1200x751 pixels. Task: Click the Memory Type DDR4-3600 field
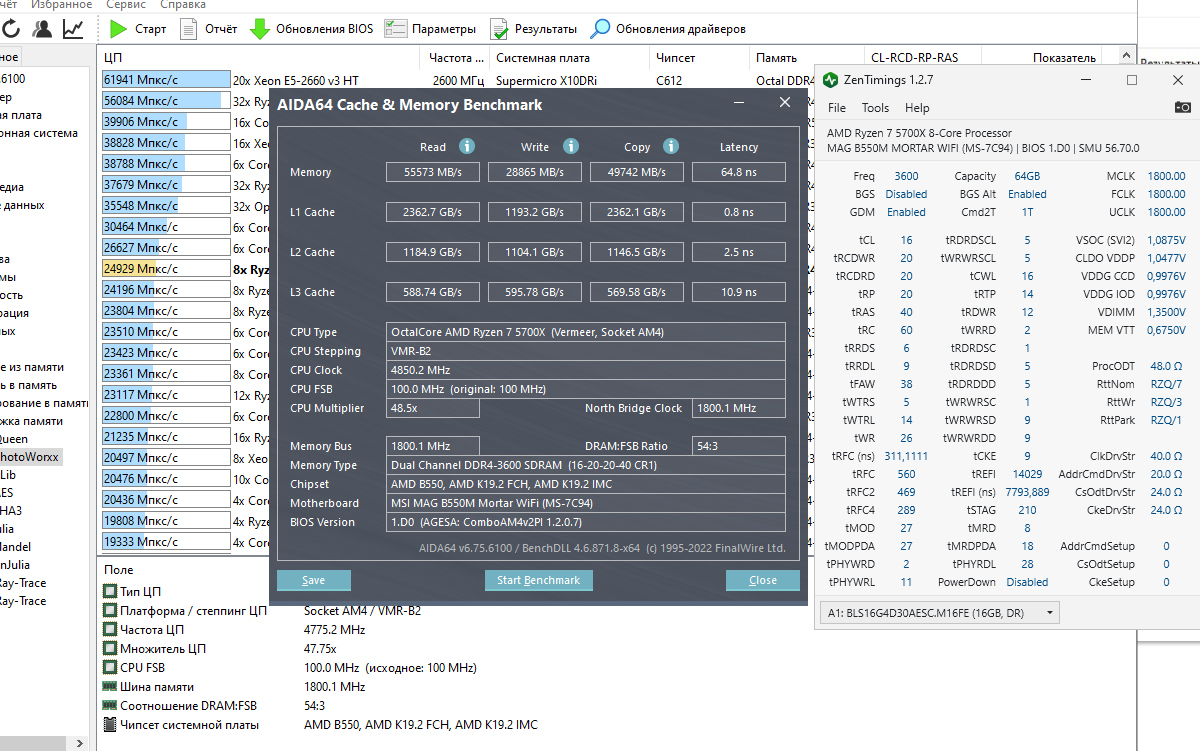coord(586,465)
